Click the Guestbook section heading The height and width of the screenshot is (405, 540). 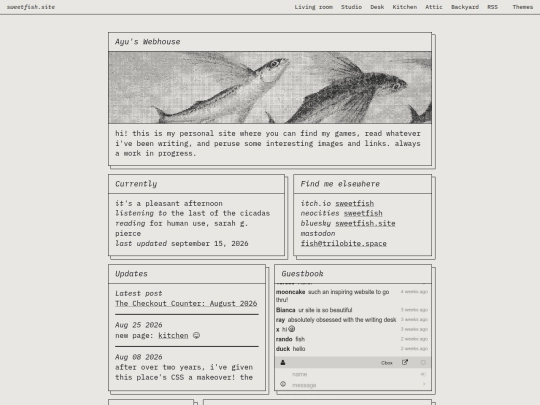302,274
